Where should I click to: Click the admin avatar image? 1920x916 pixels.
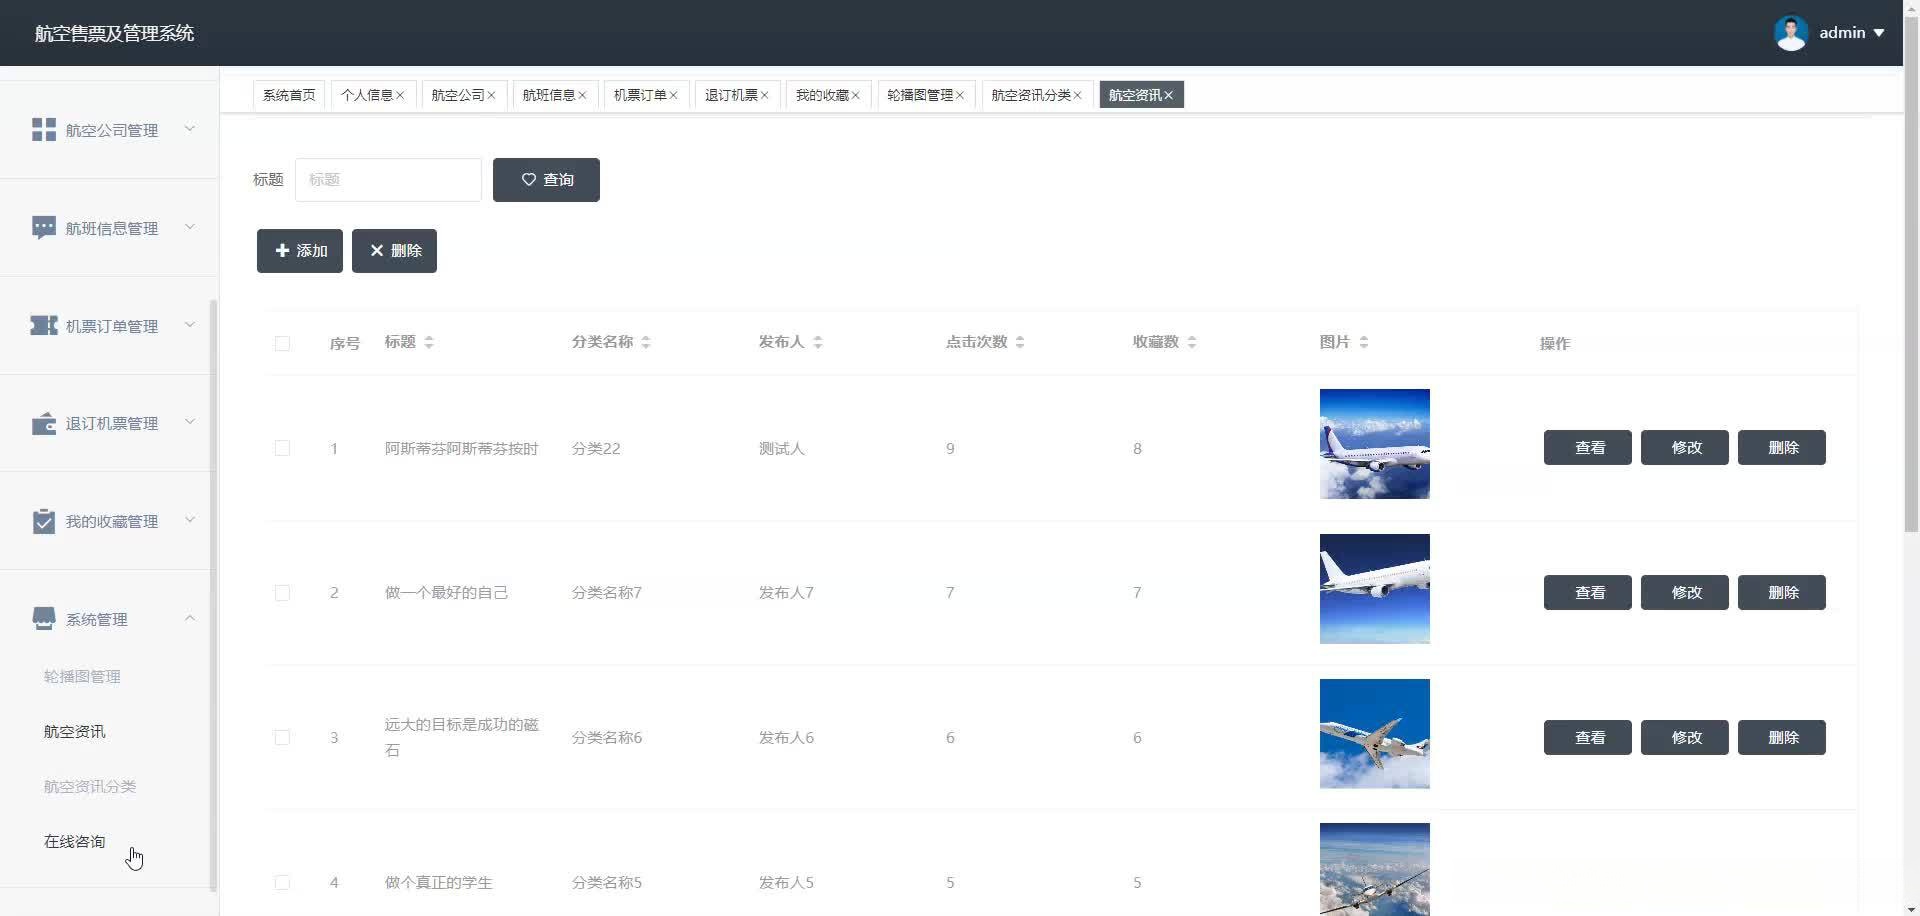[x=1793, y=32]
